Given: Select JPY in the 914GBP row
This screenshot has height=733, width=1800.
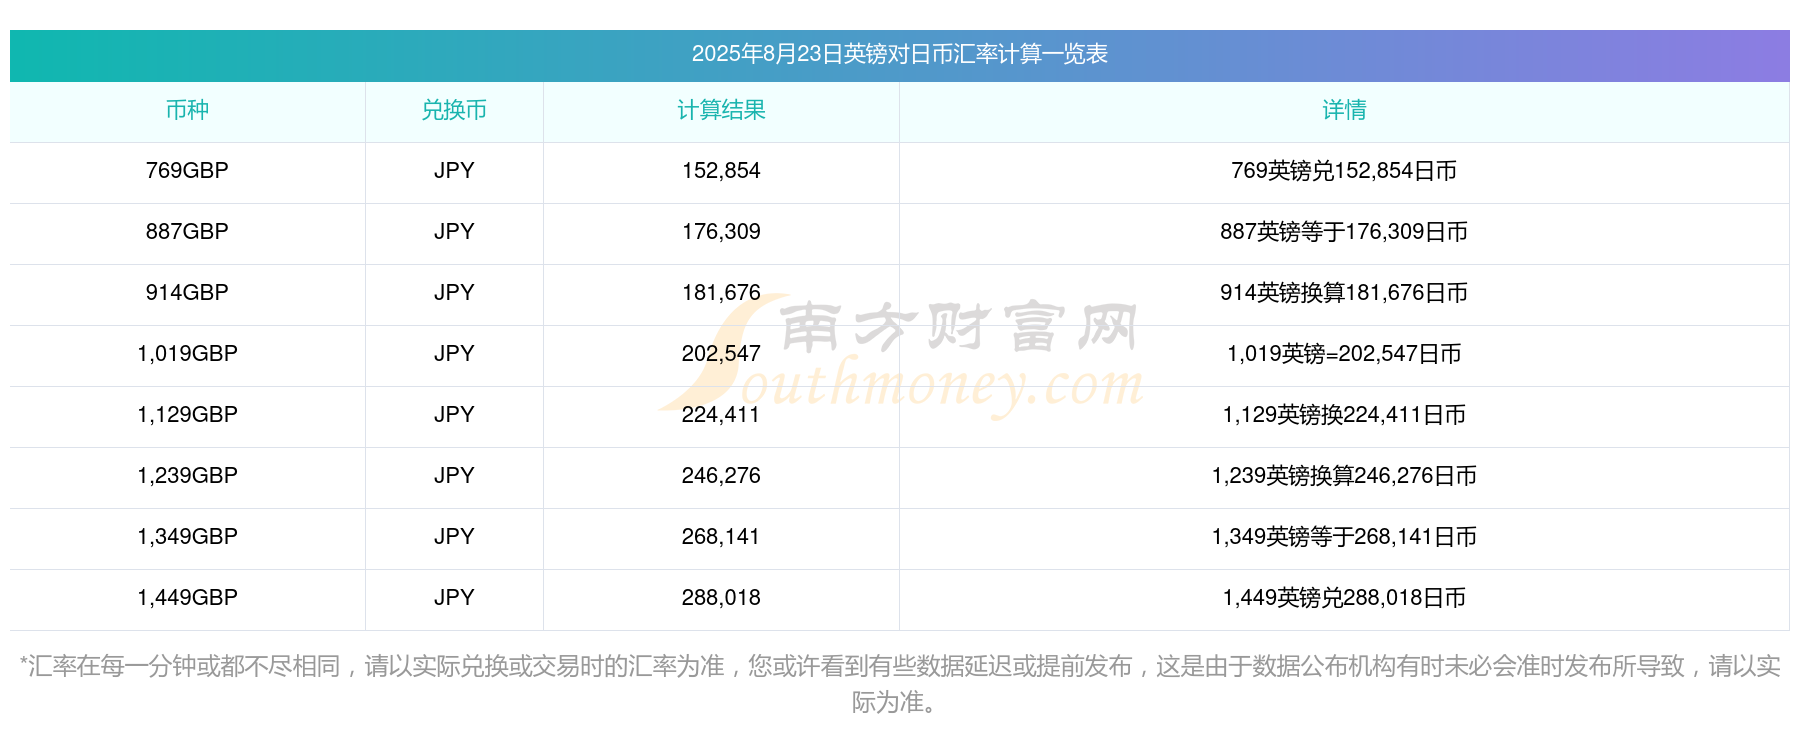Looking at the screenshot, I should click(x=454, y=293).
